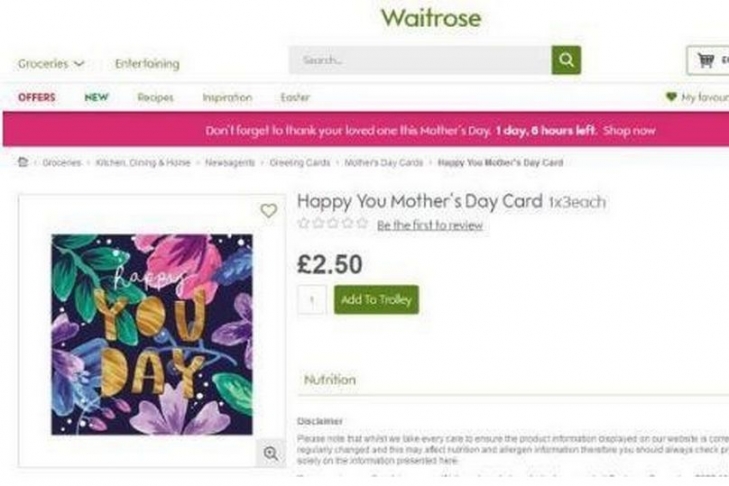This screenshot has width=729, height=486.
Task: Select the Nutrition tab
Action: pos(329,380)
